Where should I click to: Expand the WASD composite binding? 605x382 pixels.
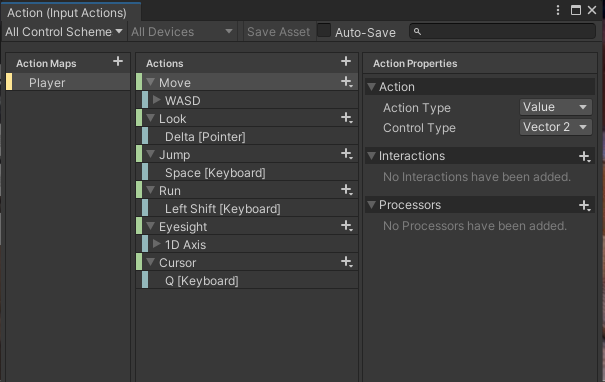156,100
